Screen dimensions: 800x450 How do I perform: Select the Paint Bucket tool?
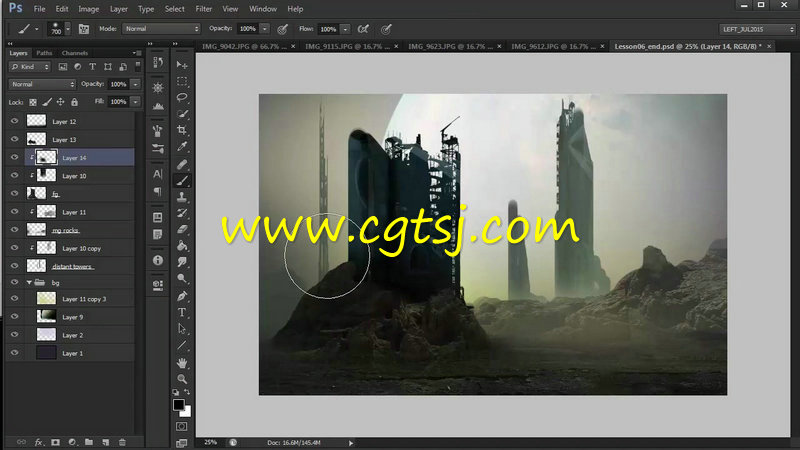click(182, 246)
